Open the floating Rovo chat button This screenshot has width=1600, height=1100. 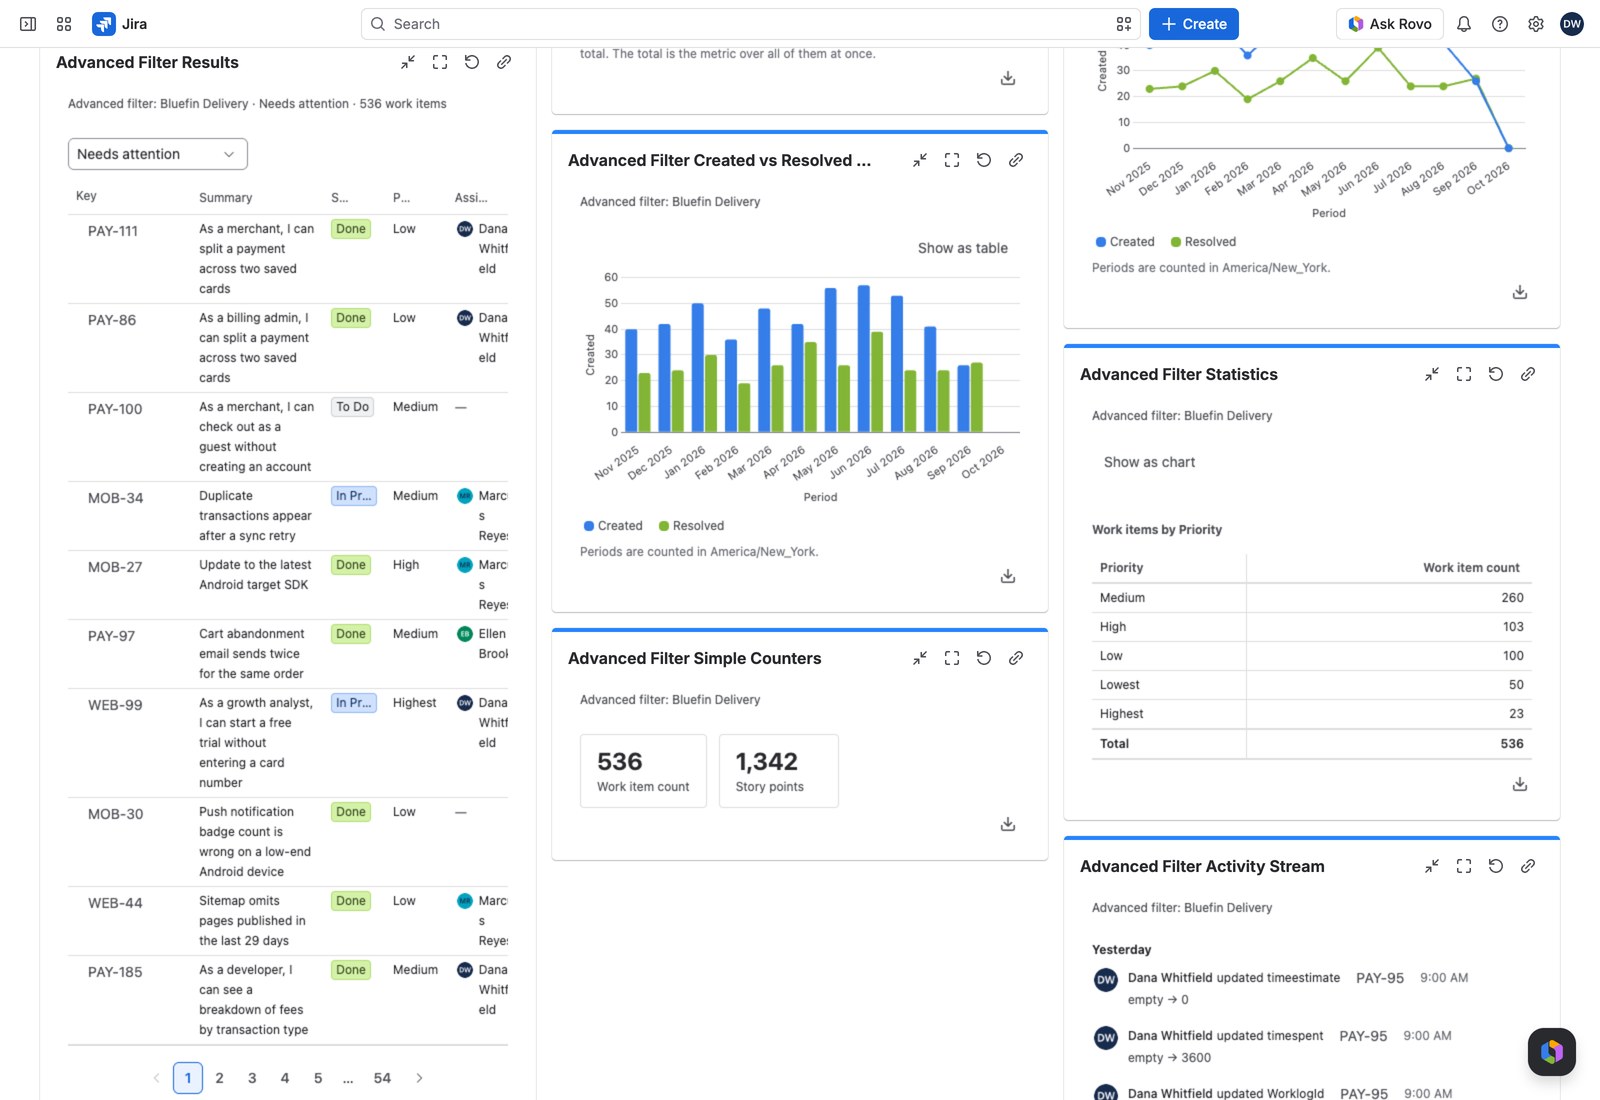[1552, 1052]
